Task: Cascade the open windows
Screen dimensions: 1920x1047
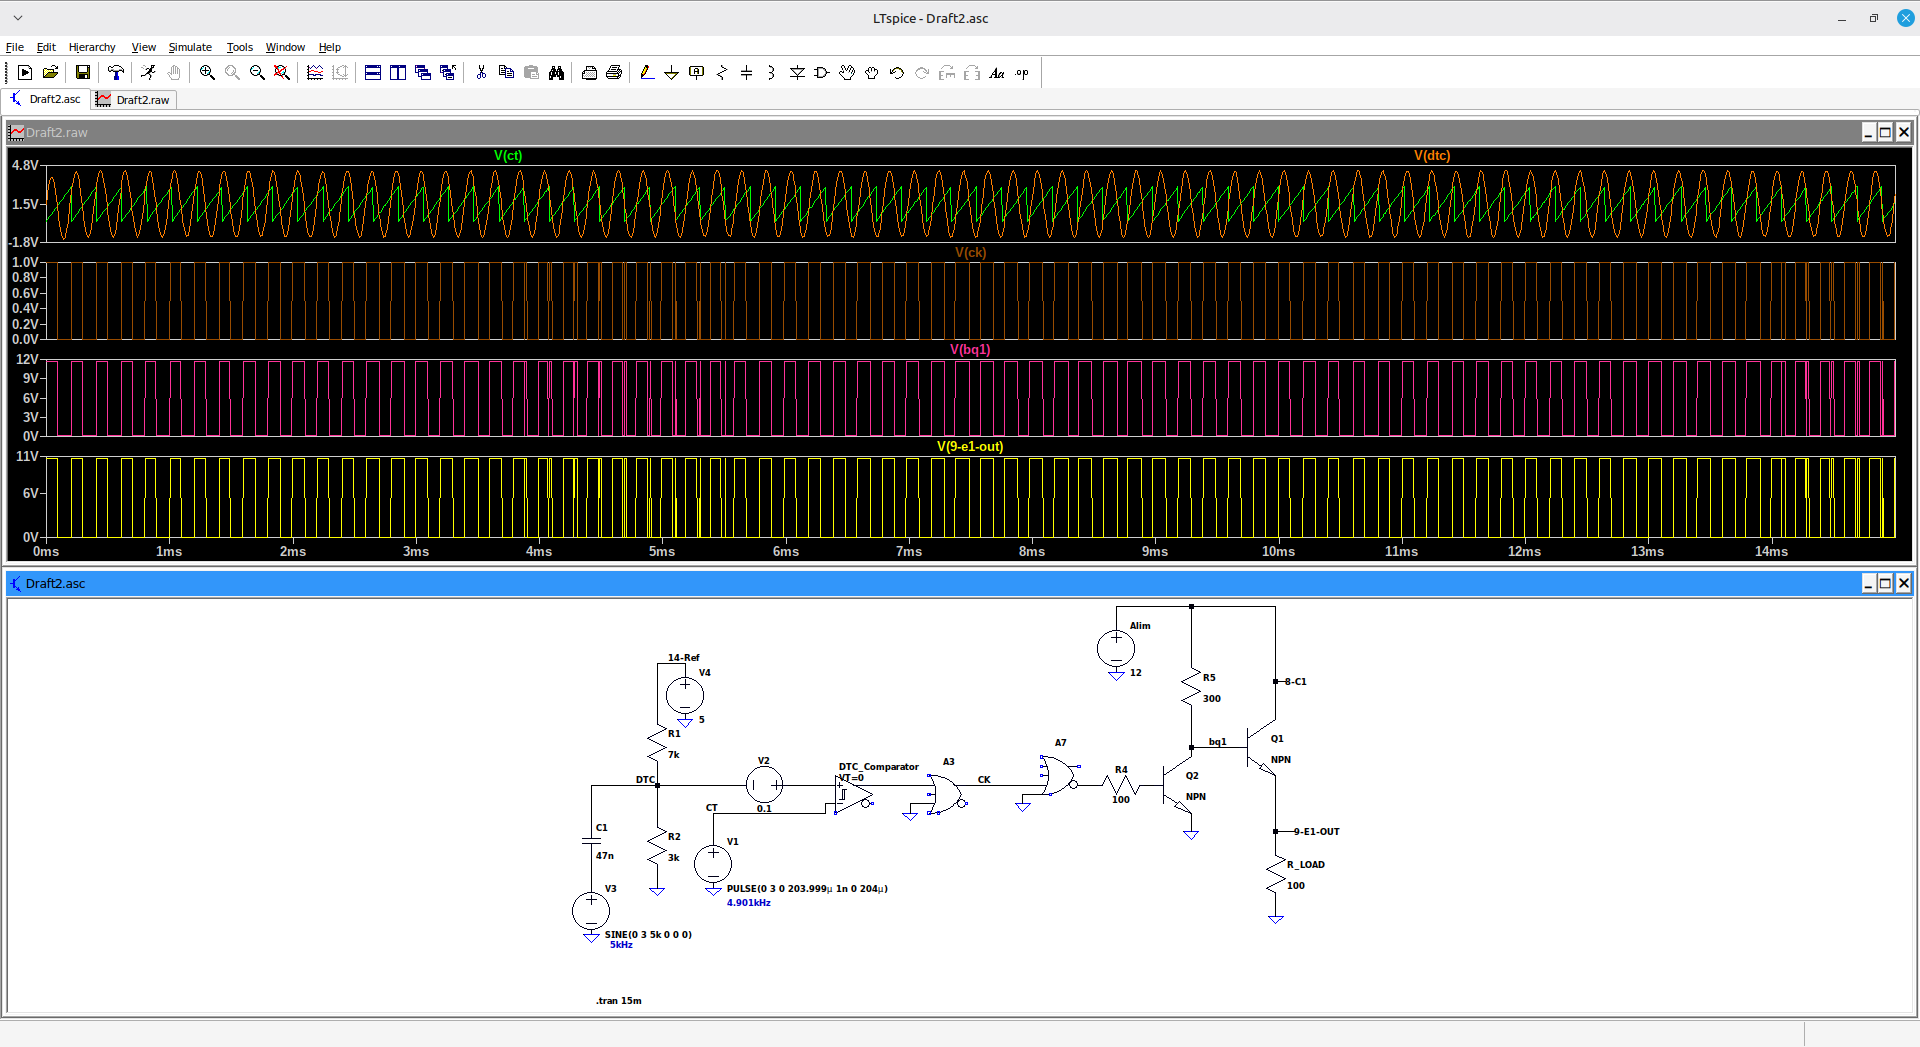Action: point(423,73)
